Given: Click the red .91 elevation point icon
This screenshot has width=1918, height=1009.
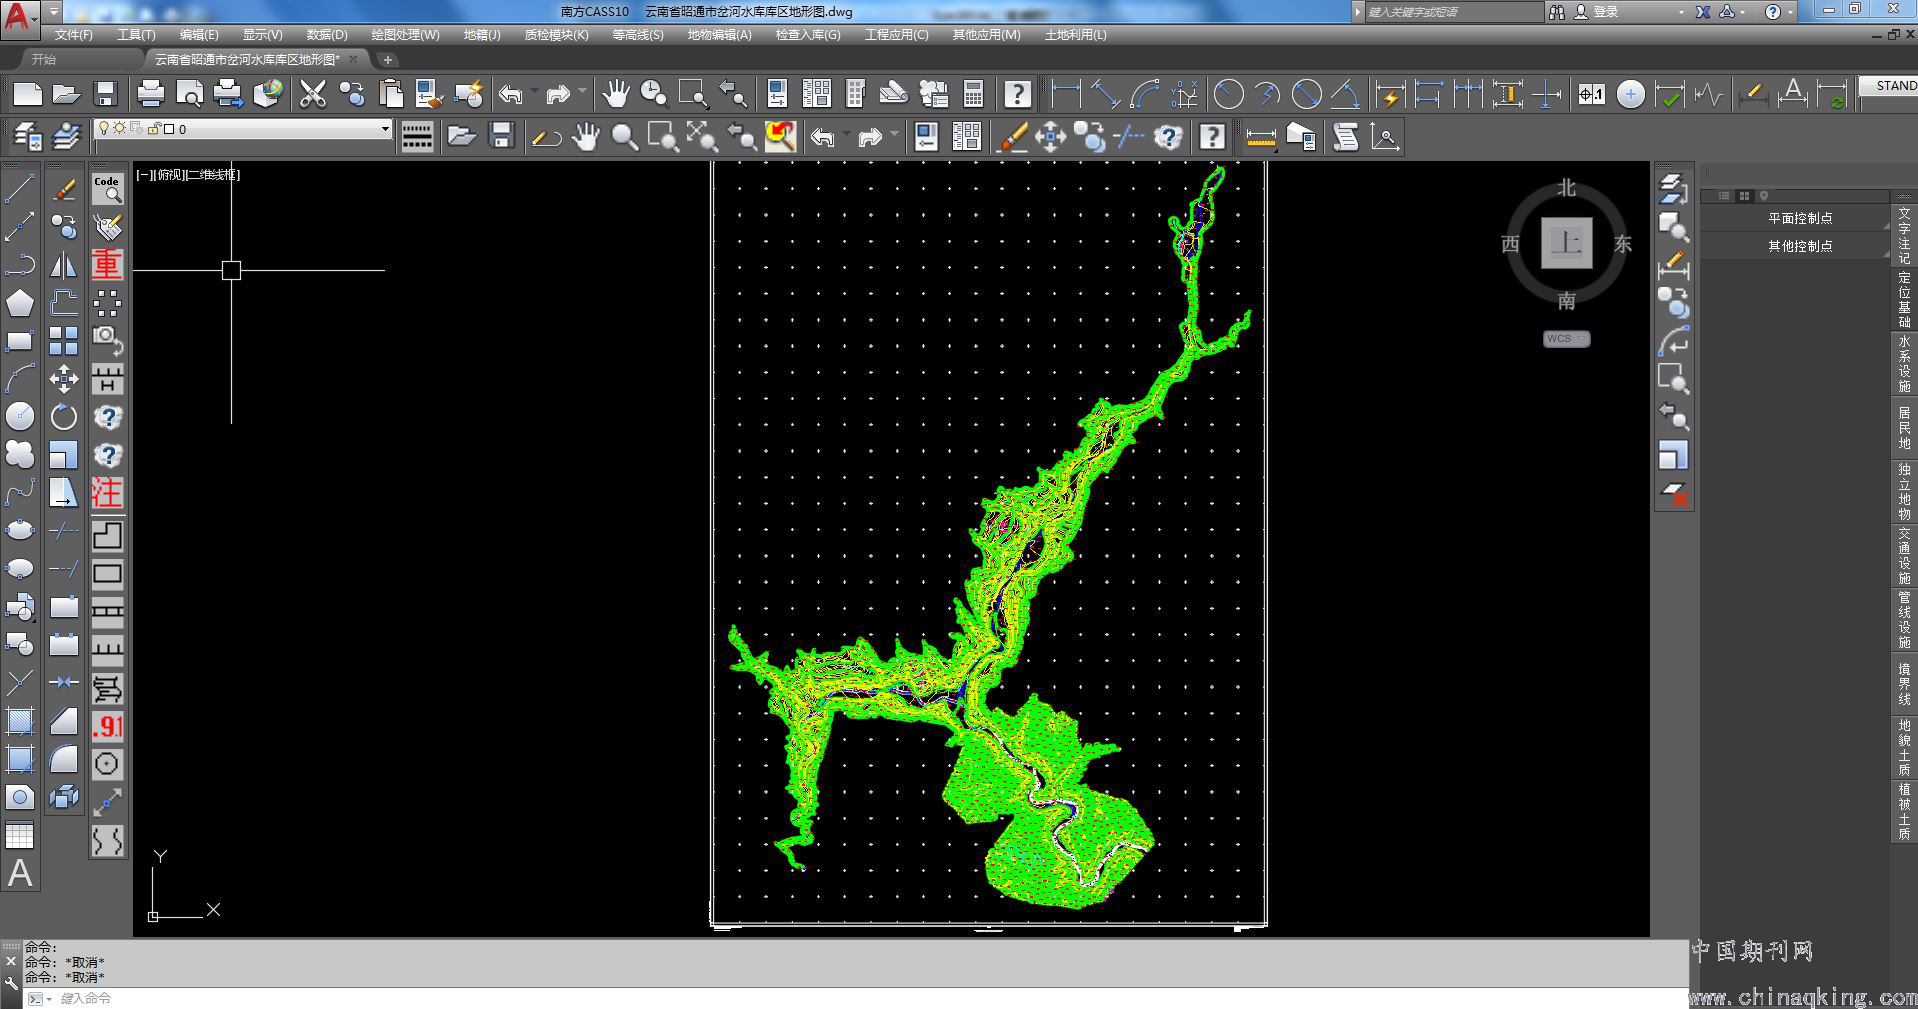Looking at the screenshot, I should point(107,726).
